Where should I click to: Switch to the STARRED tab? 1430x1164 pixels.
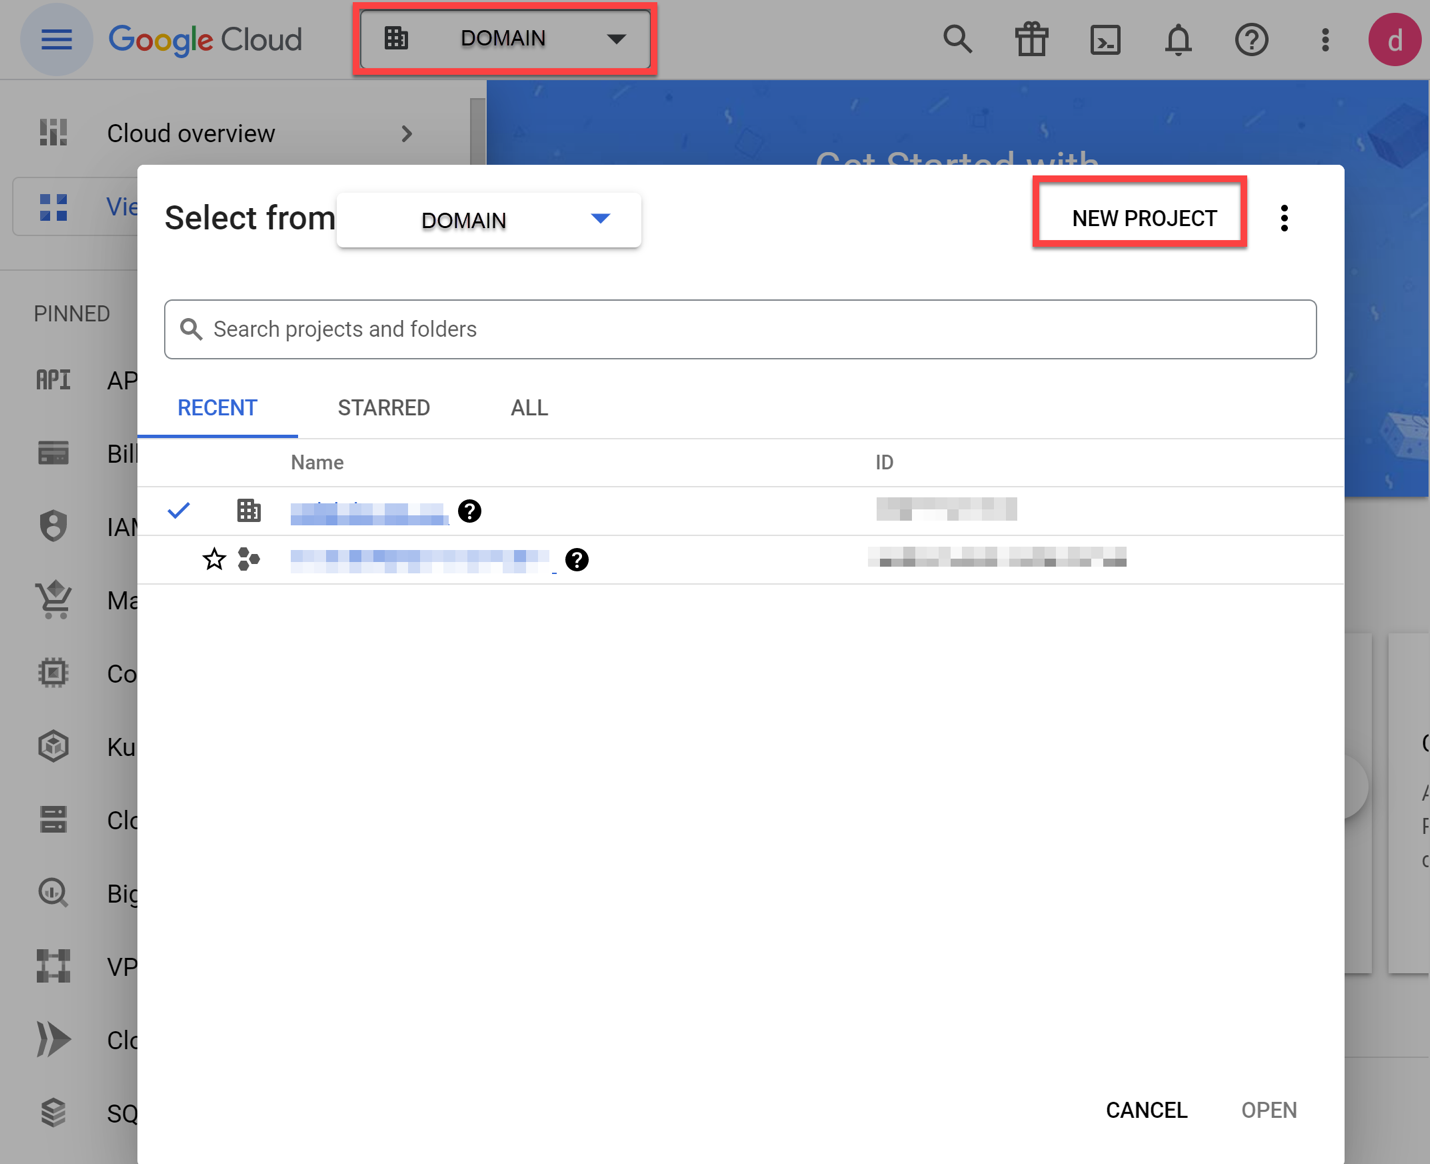click(x=384, y=408)
